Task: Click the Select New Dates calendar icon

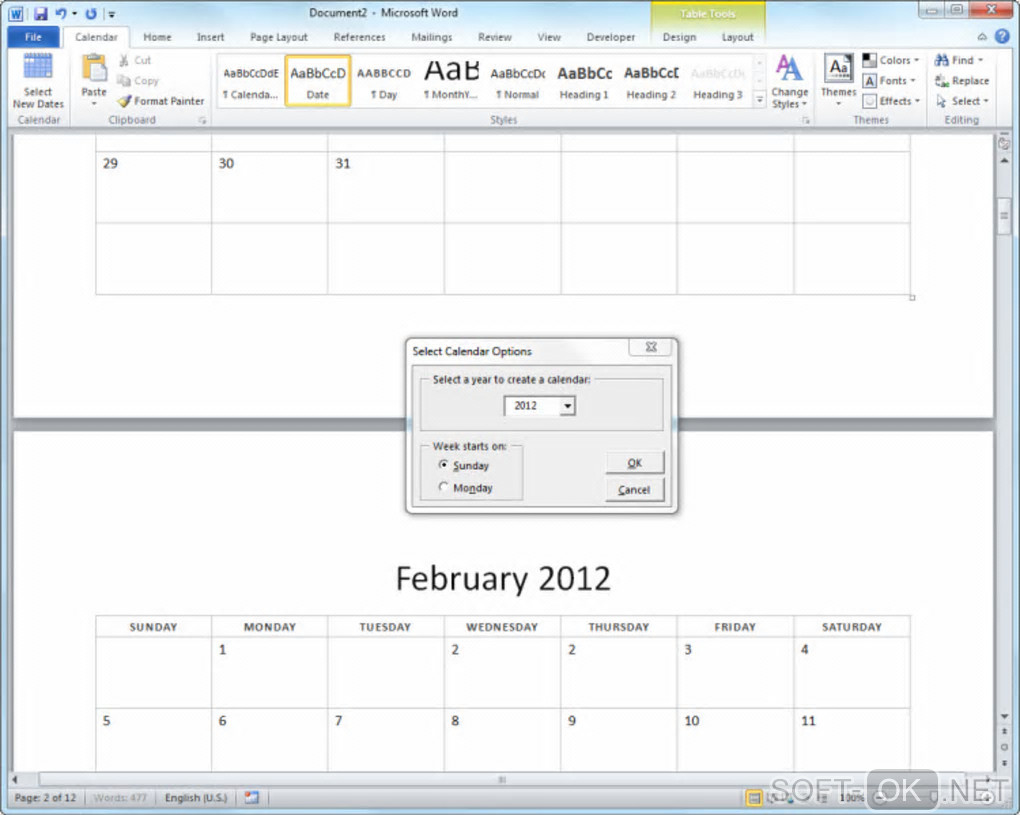Action: click(x=38, y=67)
